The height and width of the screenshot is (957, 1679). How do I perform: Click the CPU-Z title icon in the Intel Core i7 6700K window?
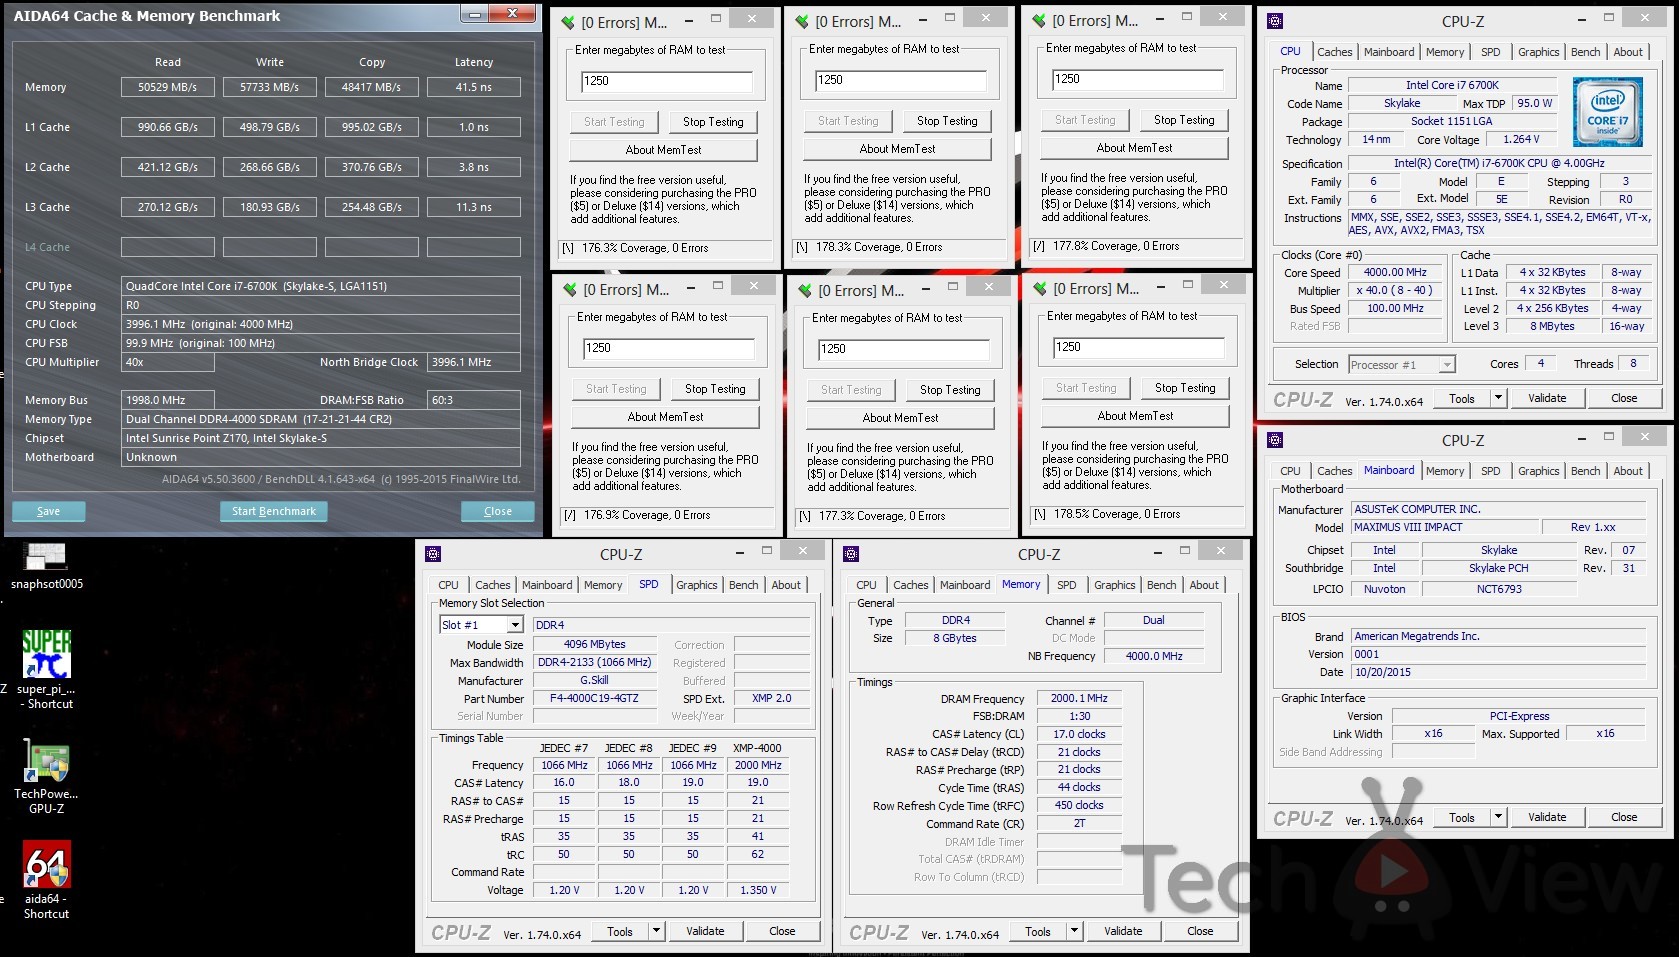click(1275, 21)
